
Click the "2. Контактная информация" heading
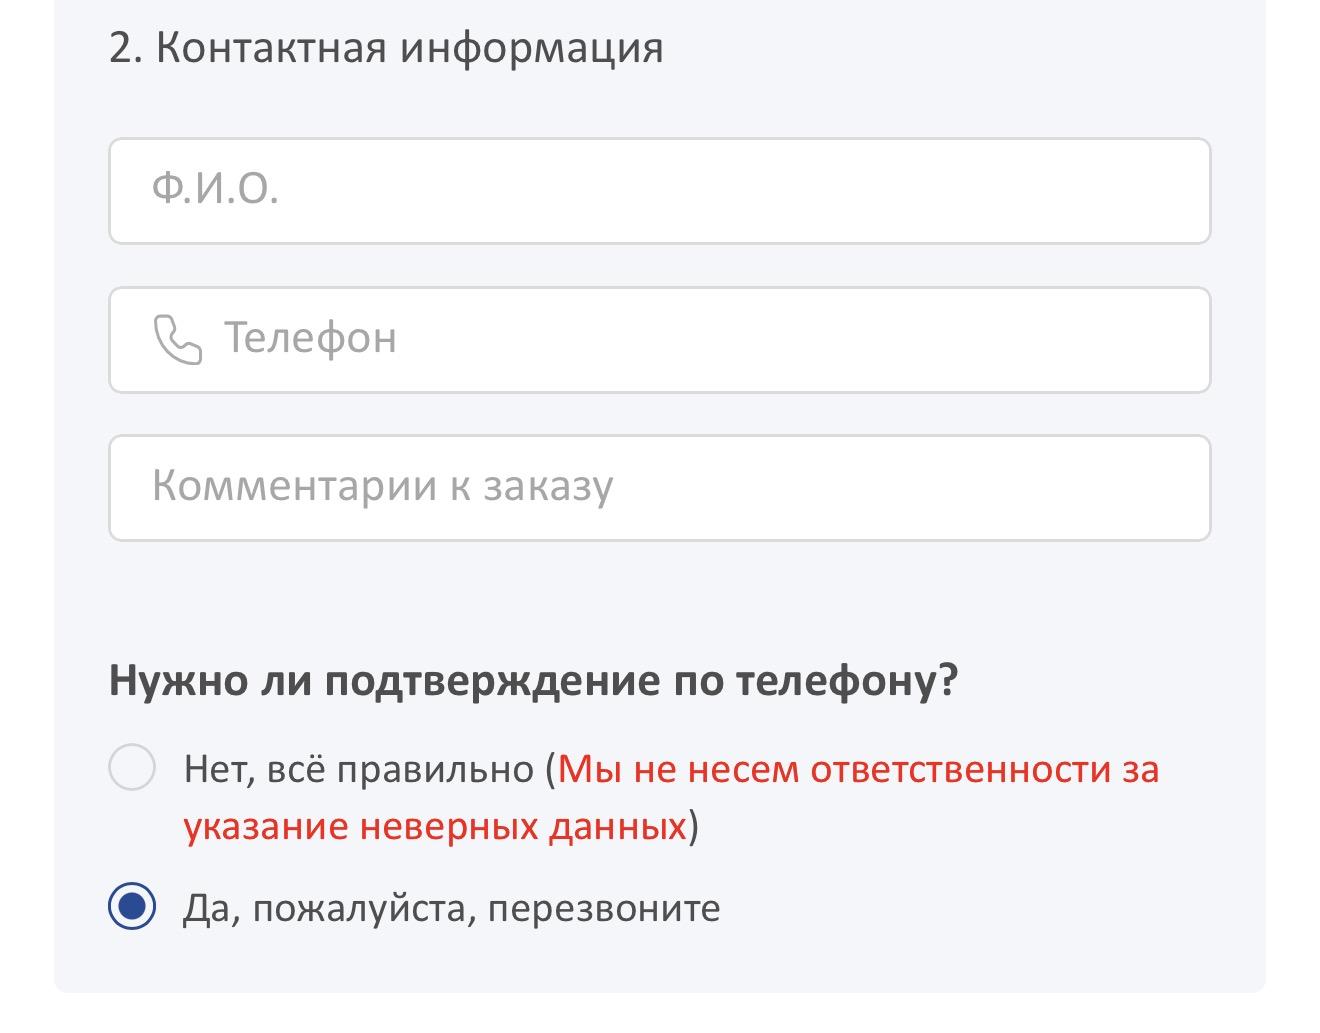[385, 48]
